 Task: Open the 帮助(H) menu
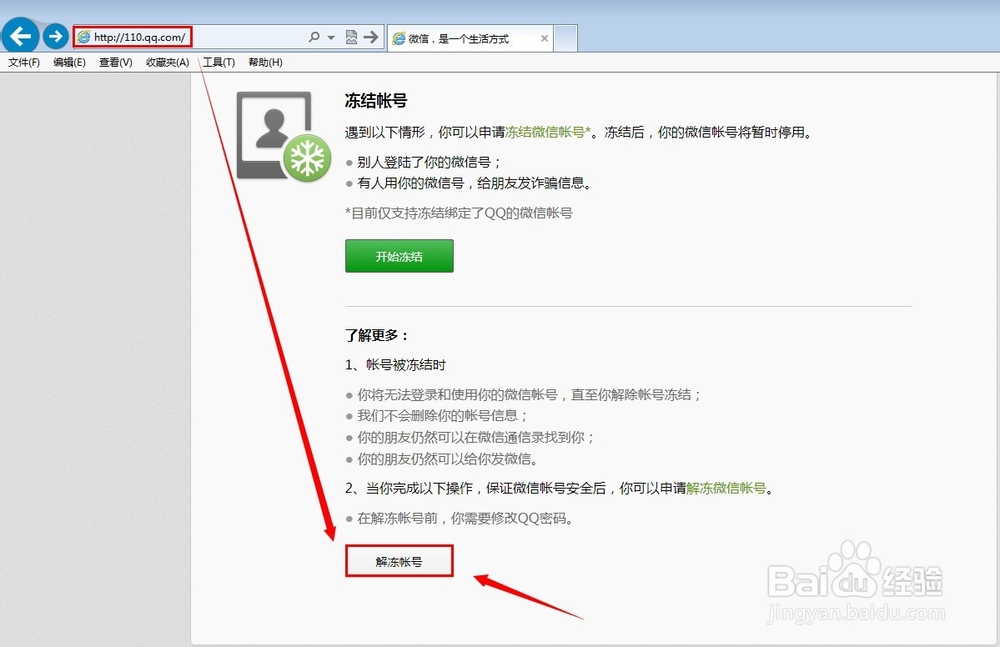265,62
